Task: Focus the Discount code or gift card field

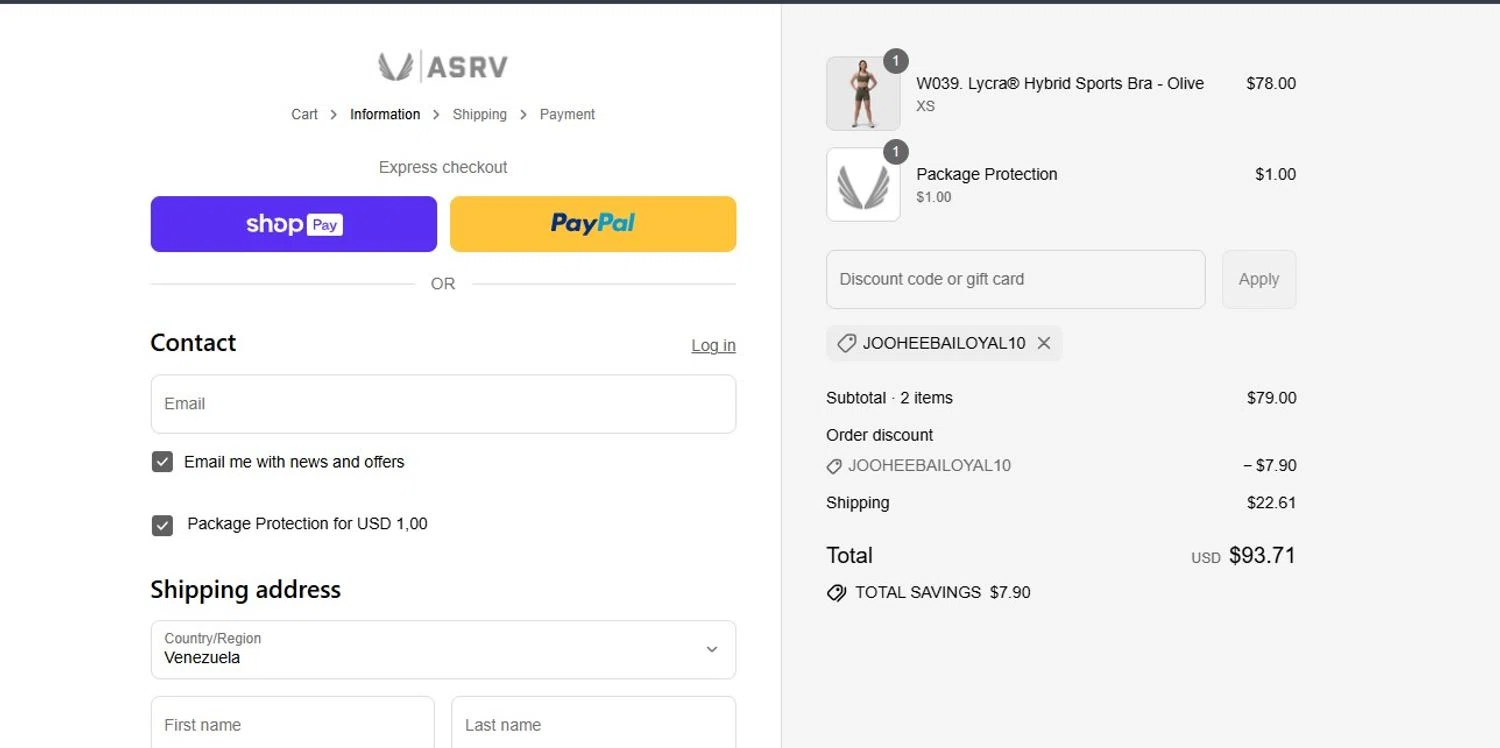Action: 1015,279
